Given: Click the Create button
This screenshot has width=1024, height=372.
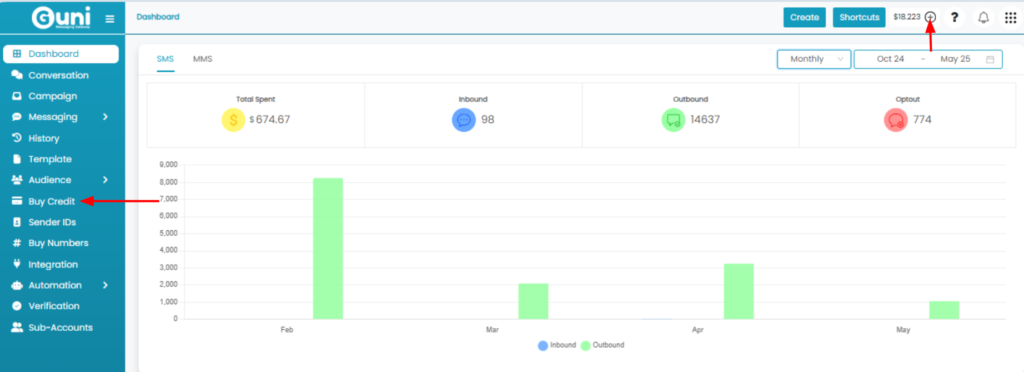Looking at the screenshot, I should tap(805, 18).
